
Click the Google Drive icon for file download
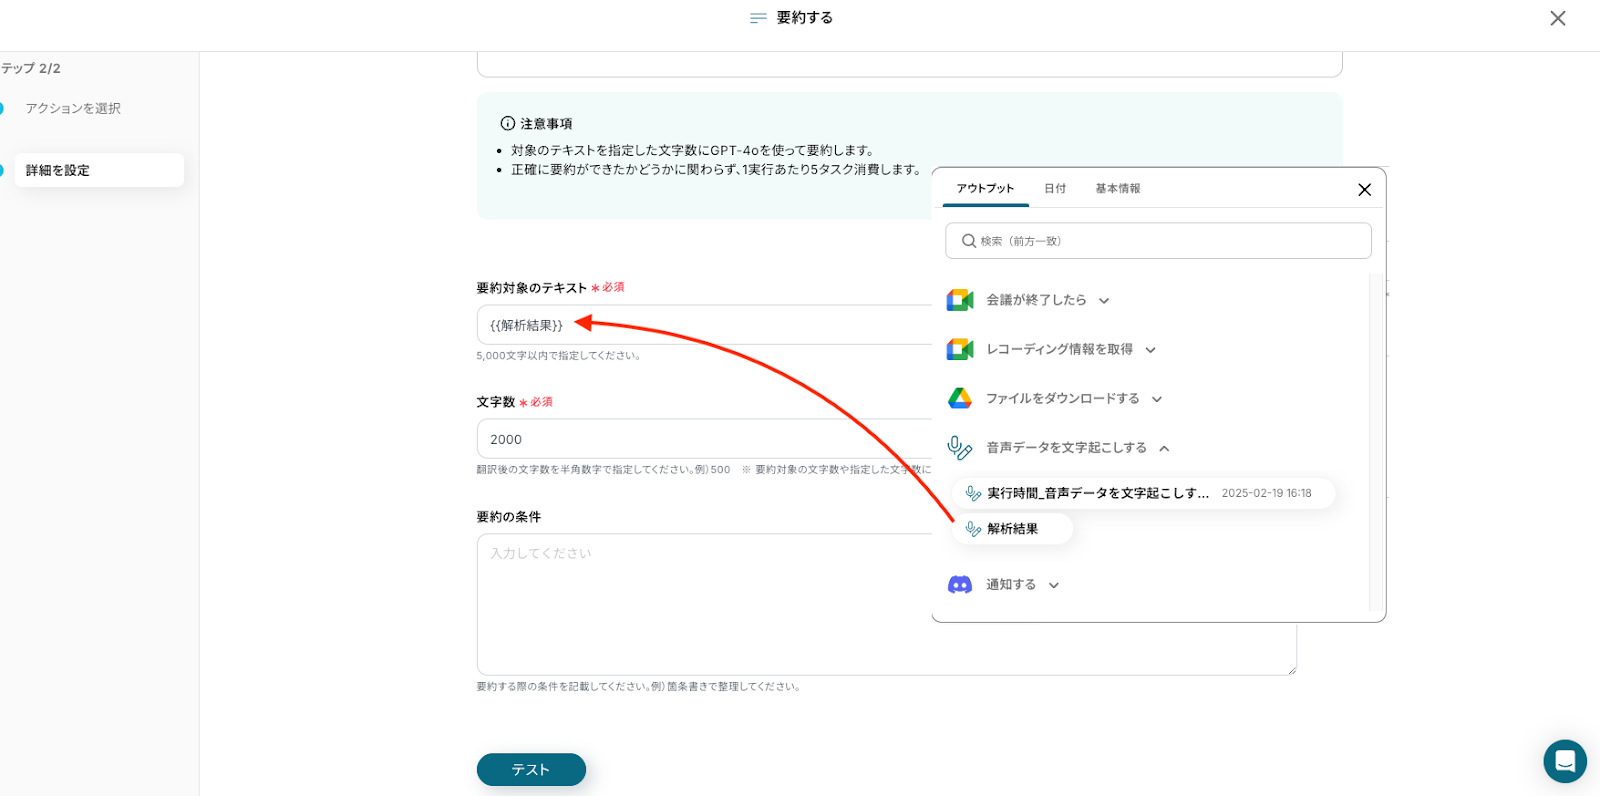(960, 398)
